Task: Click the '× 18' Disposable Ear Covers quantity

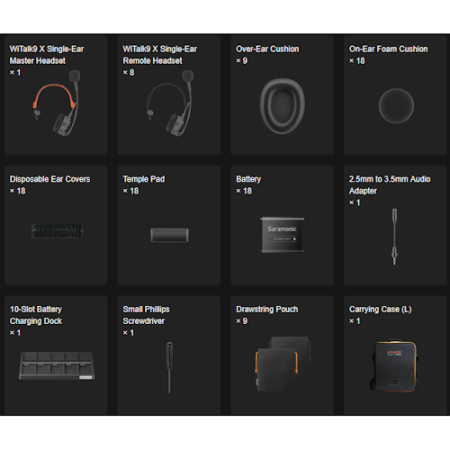Action: [17, 191]
